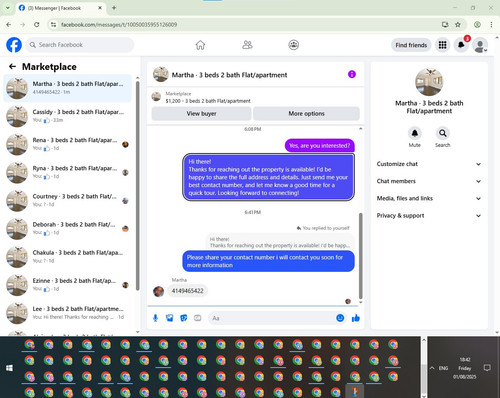Expand the Privacy & support section
The image size is (500, 398).
[429, 216]
